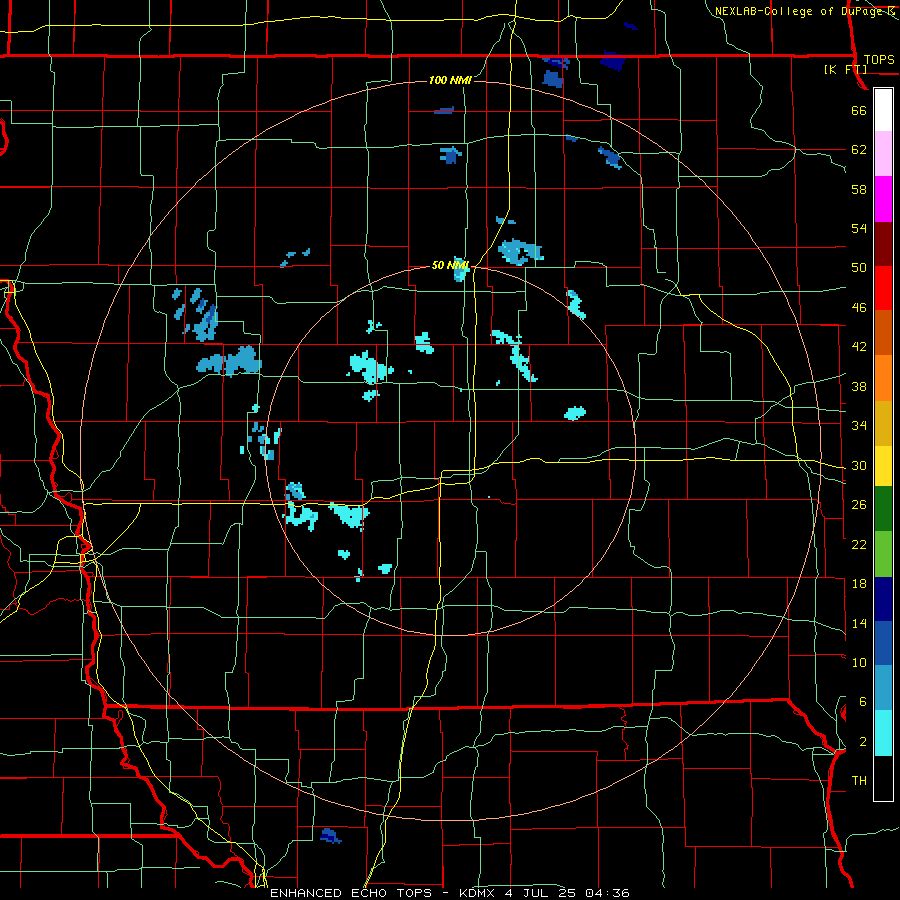900x900 pixels.
Task: Click the dark green legend swatch
Action: pos(883,509)
